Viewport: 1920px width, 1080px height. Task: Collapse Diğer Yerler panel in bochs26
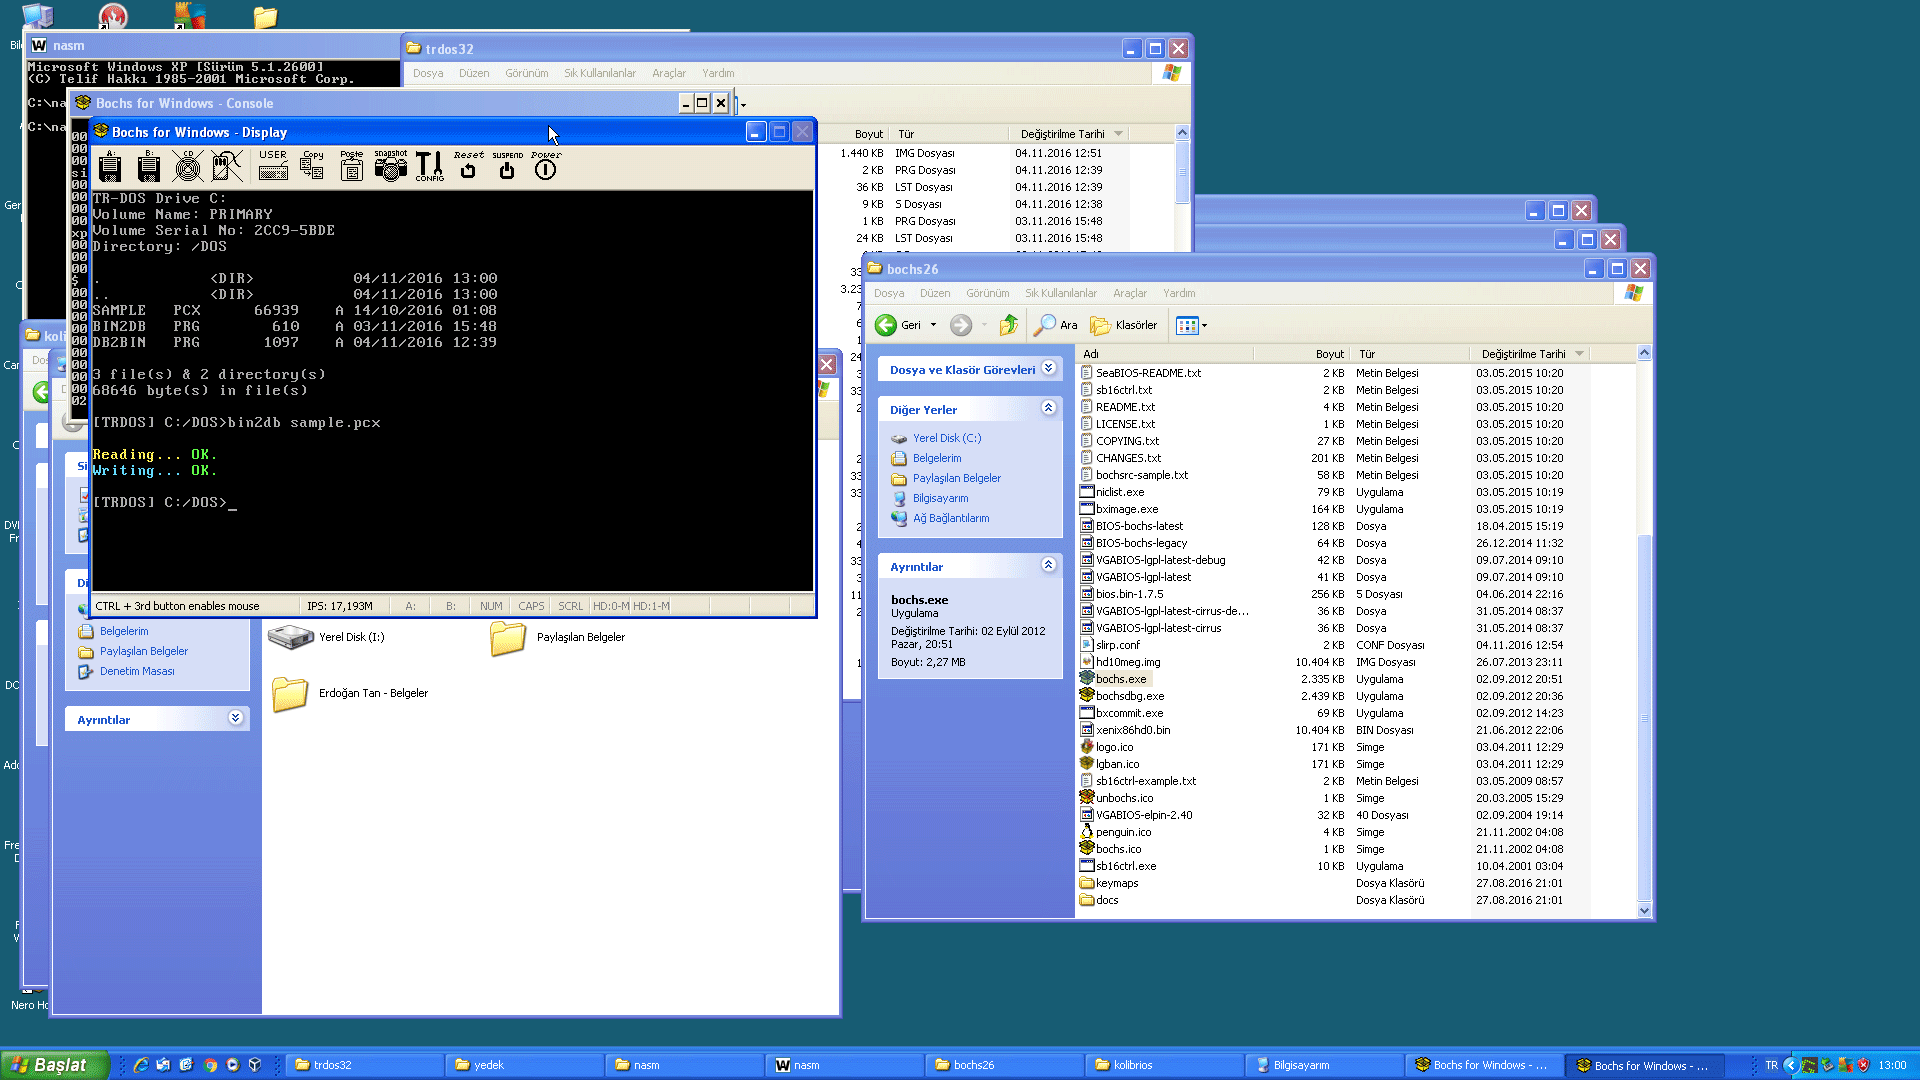1048,408
